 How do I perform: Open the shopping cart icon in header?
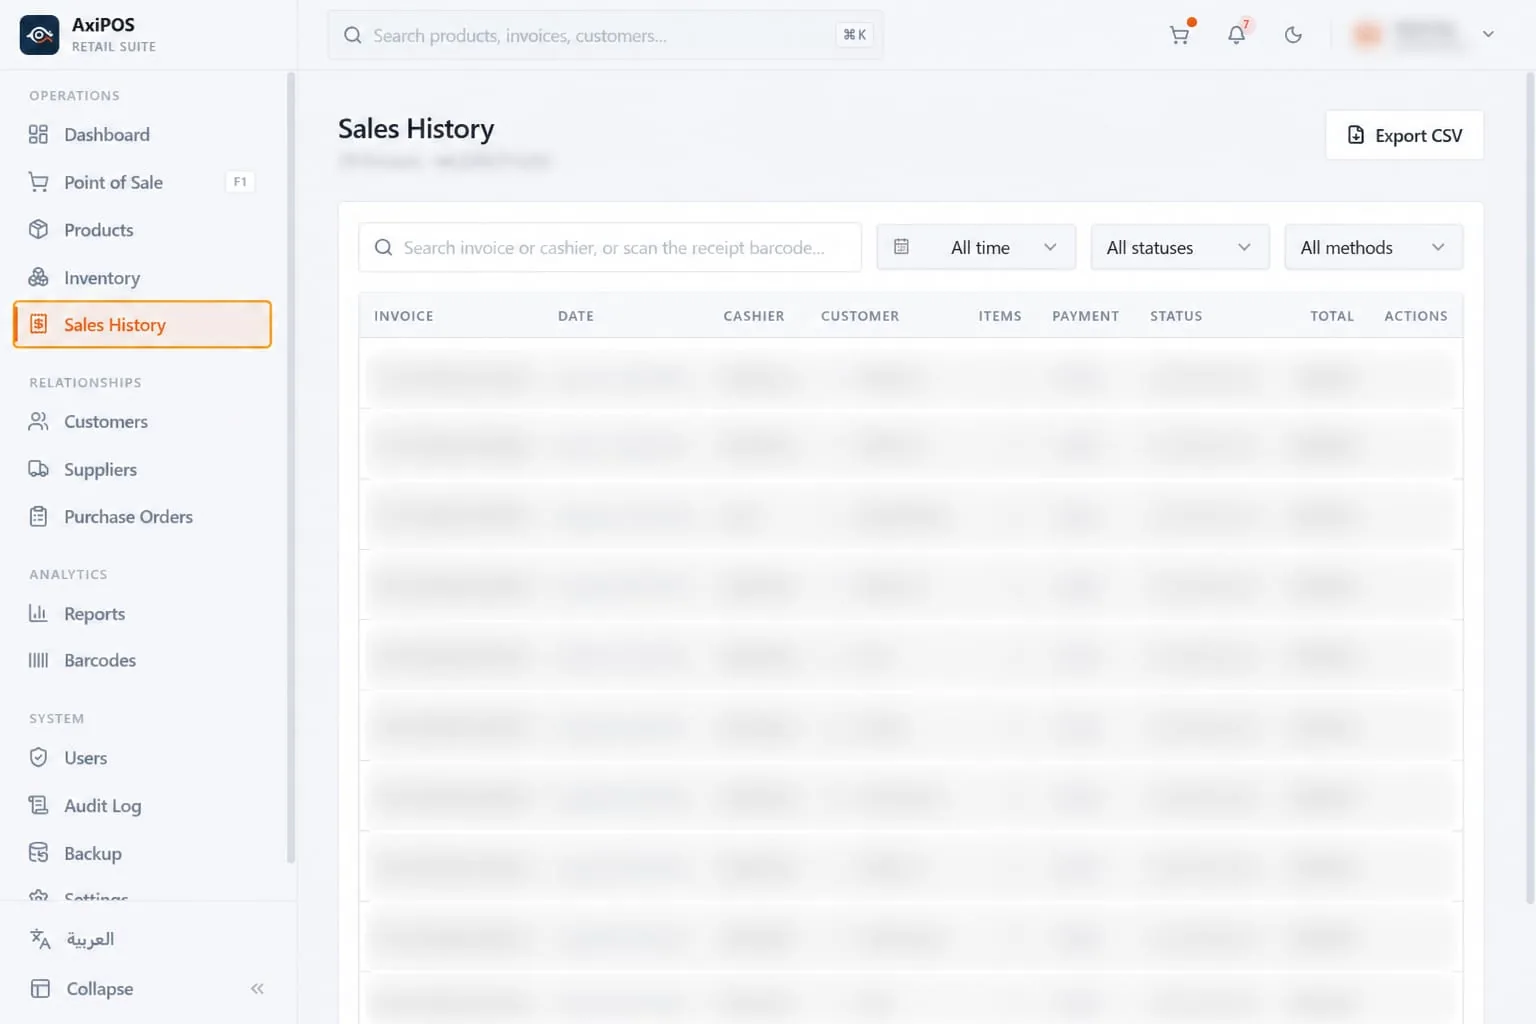point(1180,35)
